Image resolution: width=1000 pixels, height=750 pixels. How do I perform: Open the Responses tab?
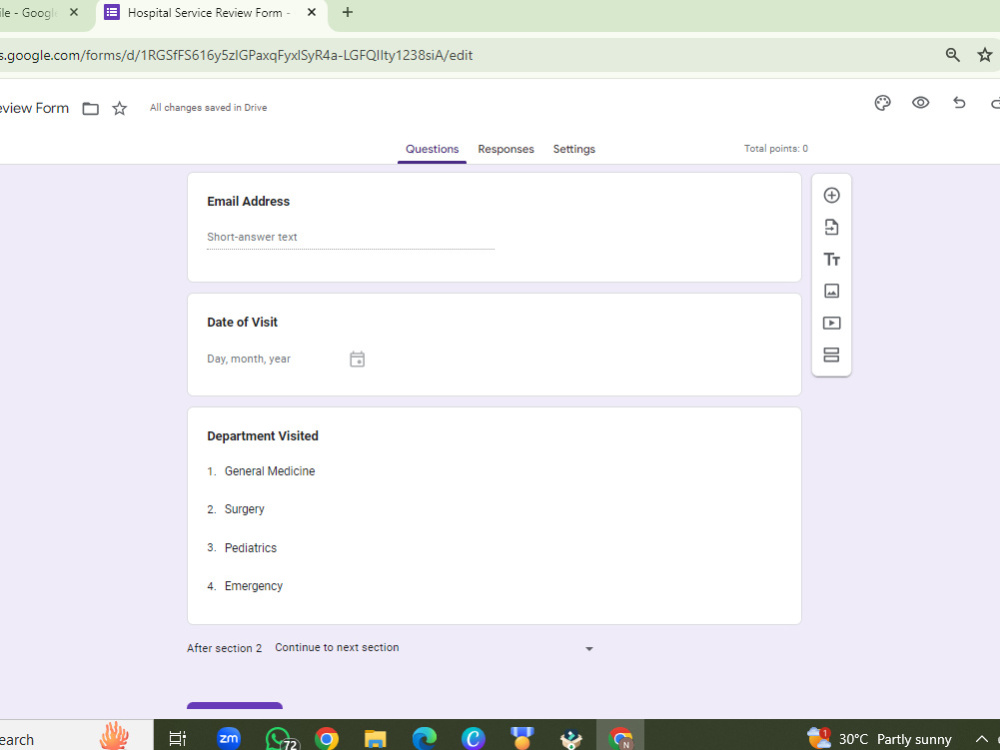[x=506, y=149]
